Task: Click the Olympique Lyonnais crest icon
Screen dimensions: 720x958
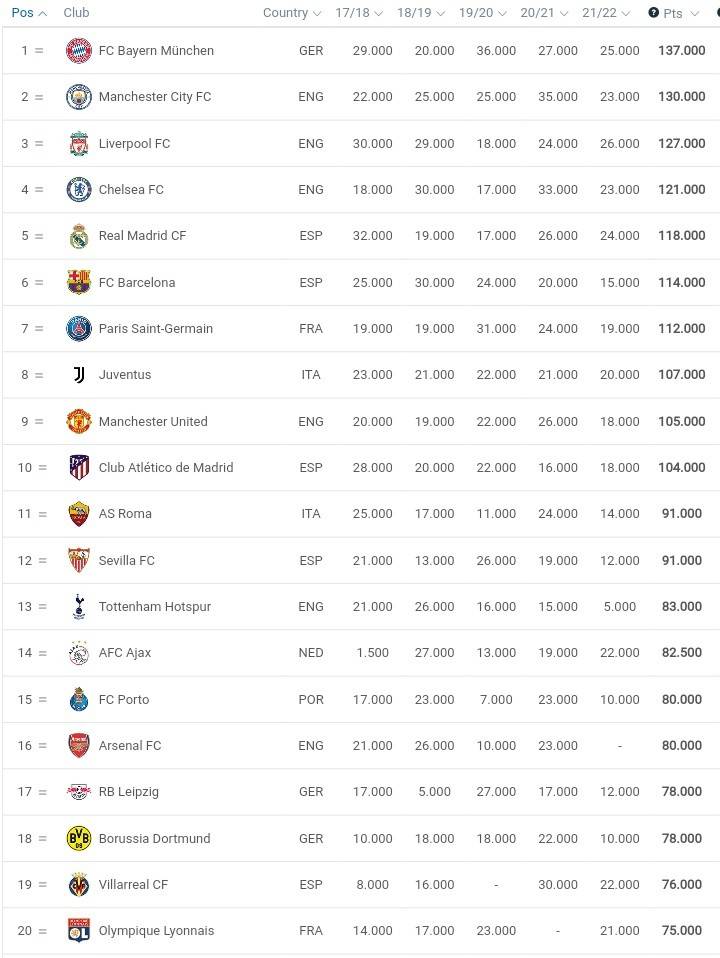Action: pyautogui.click(x=79, y=931)
